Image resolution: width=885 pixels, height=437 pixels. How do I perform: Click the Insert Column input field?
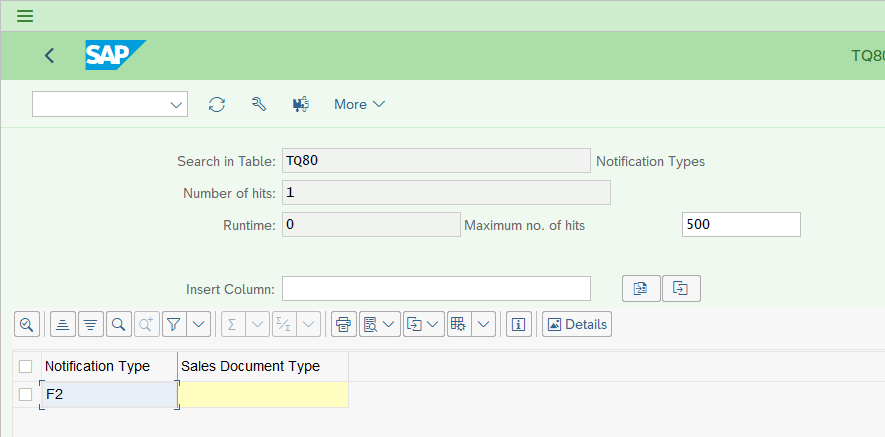pyautogui.click(x=436, y=289)
